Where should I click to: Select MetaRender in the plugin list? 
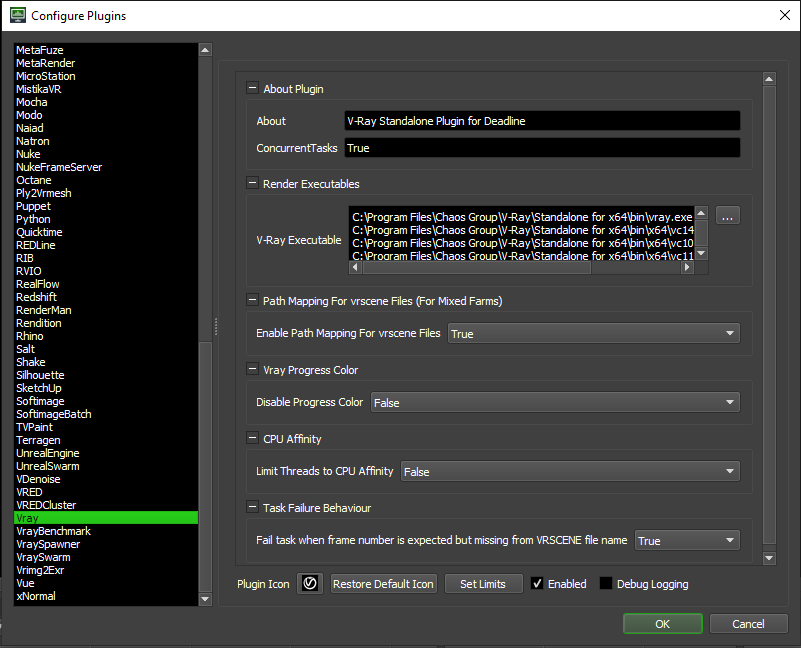(x=106, y=63)
